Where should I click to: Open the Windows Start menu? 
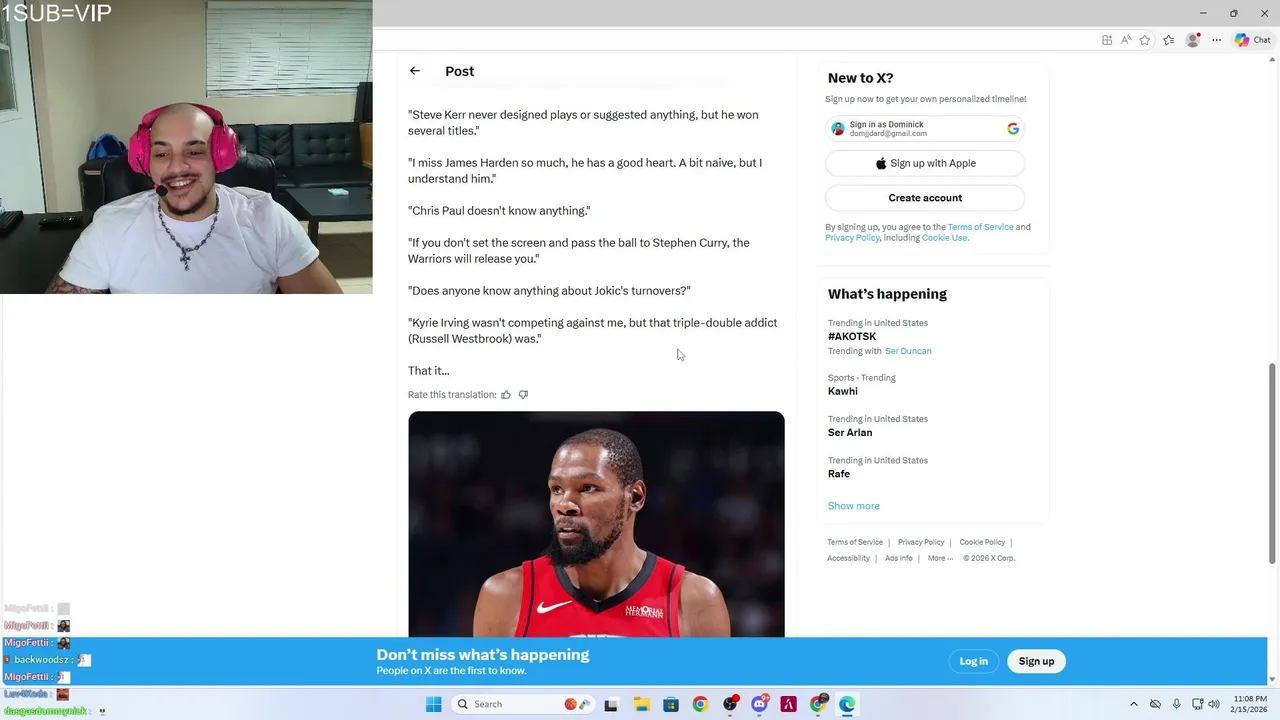[x=433, y=704]
